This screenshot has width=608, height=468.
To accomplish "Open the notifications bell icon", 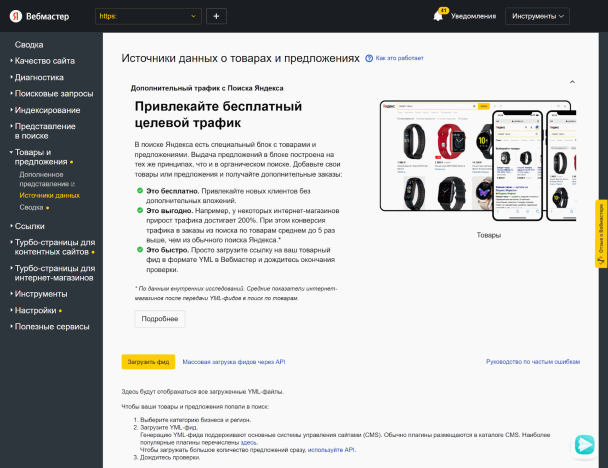I will point(441,16).
